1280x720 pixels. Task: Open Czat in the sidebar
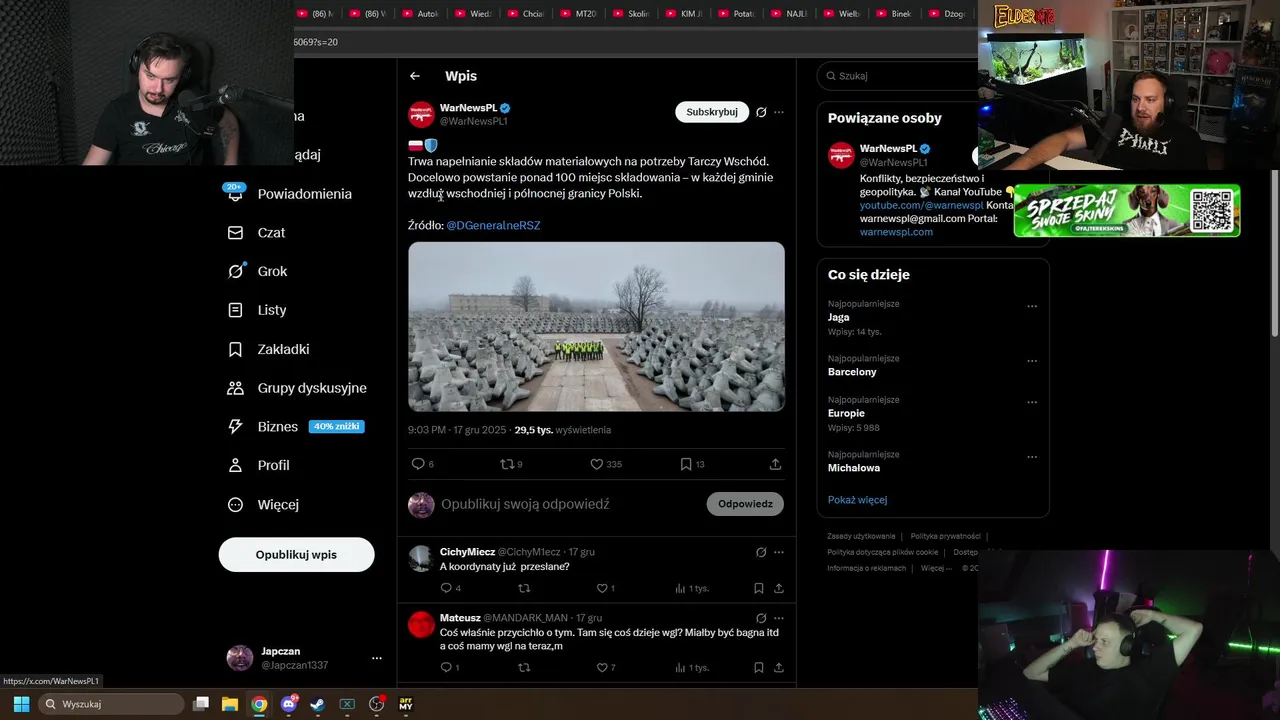point(257,233)
